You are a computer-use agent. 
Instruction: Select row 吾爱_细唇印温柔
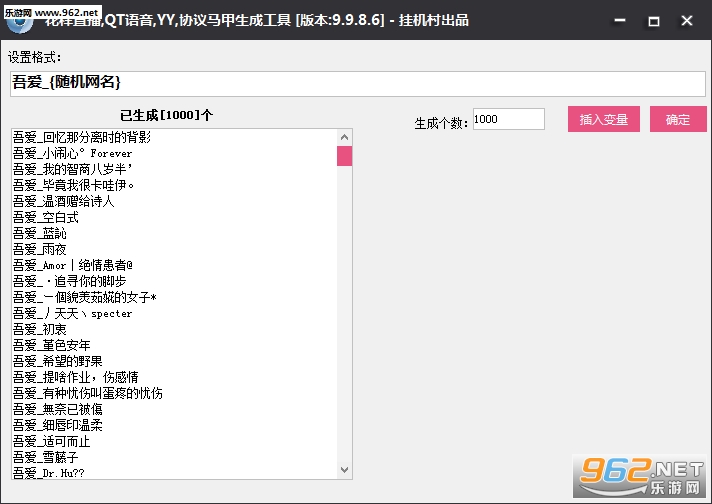(x=174, y=425)
